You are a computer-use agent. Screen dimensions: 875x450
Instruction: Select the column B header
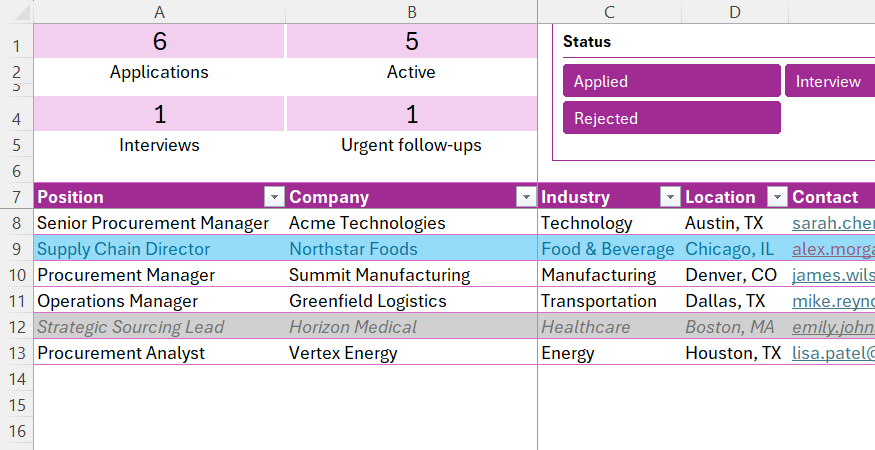click(412, 12)
